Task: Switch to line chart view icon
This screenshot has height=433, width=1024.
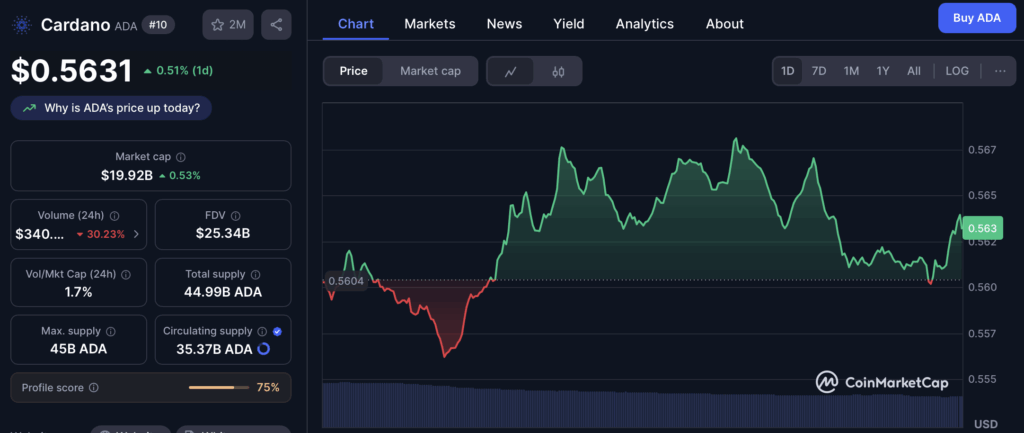Action: (x=511, y=71)
